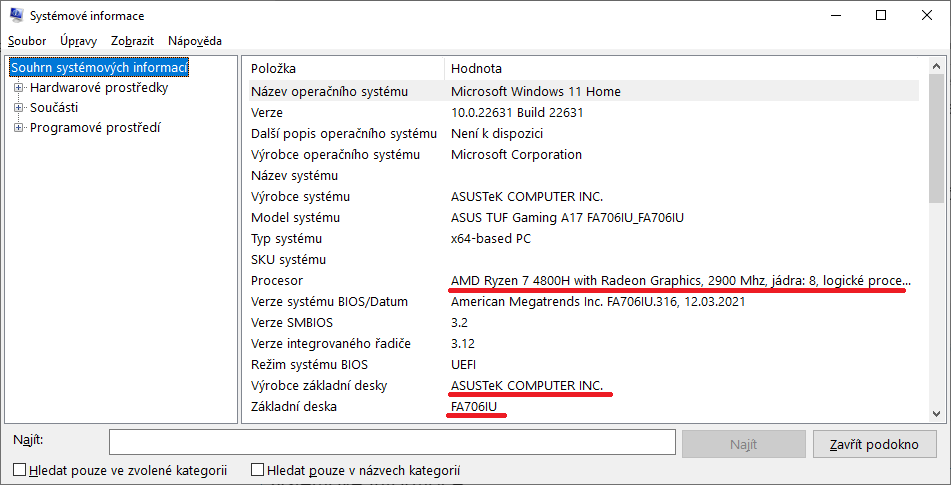The width and height of the screenshot is (951, 485).
Task: Click the value 10.0.22631 Build 22631
Action: (517, 113)
